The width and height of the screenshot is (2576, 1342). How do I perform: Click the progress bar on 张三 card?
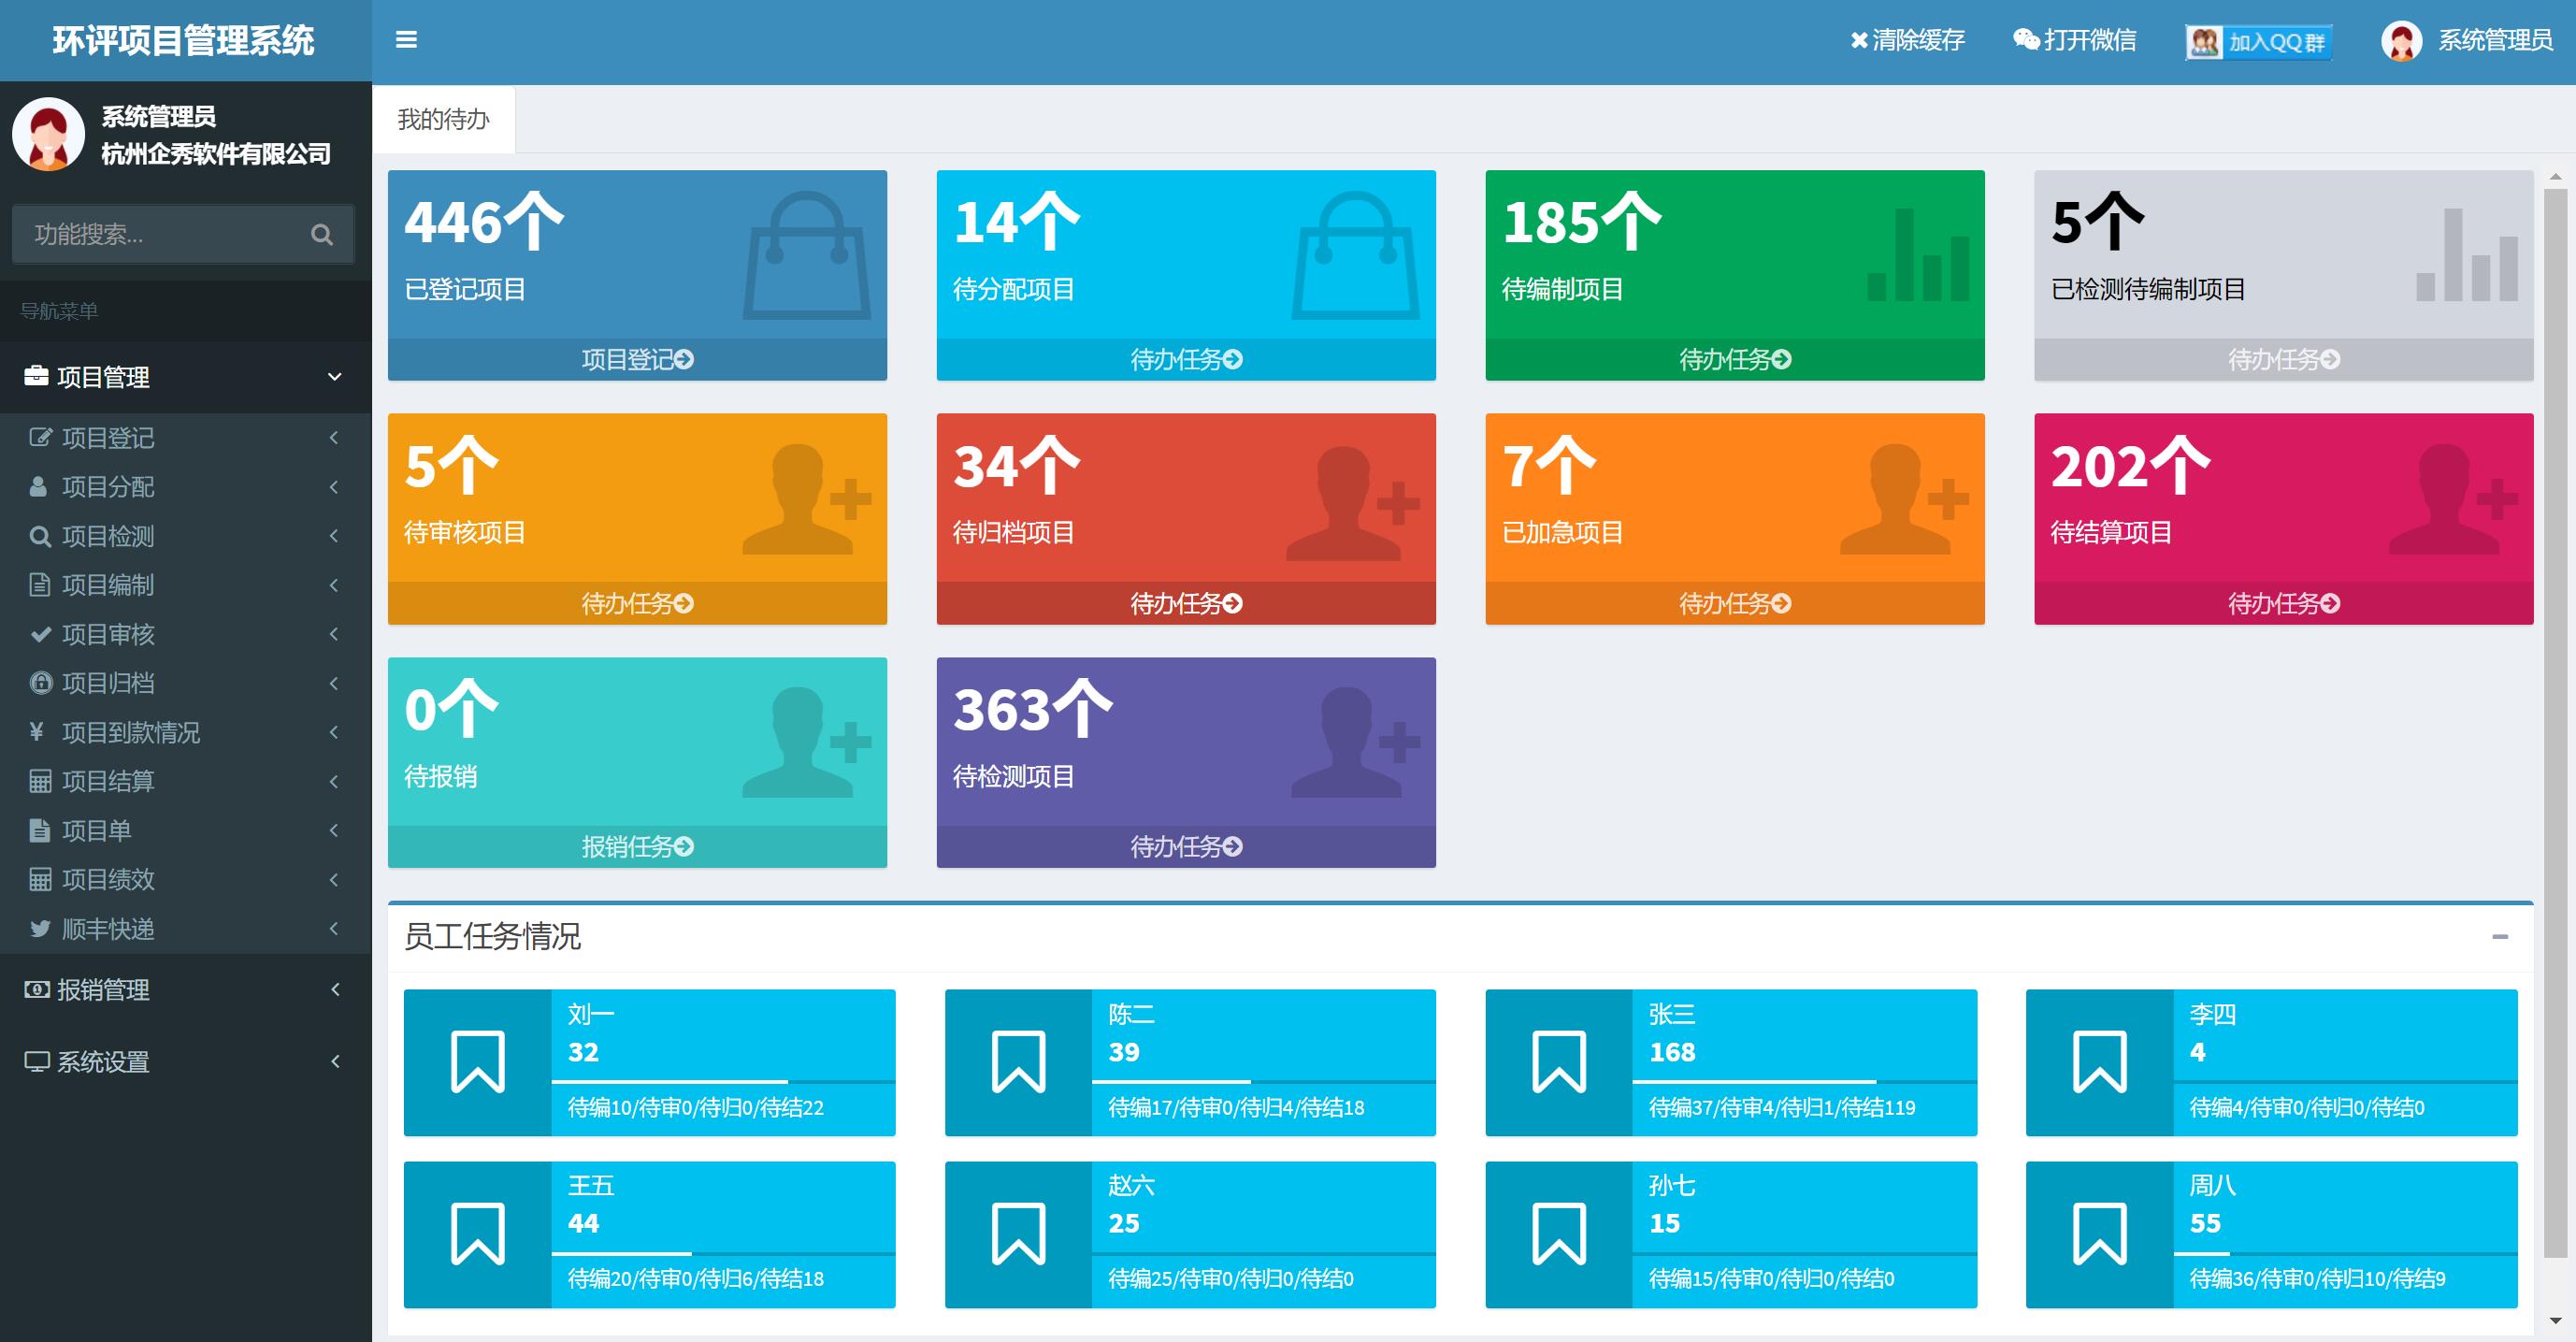1805,1081
